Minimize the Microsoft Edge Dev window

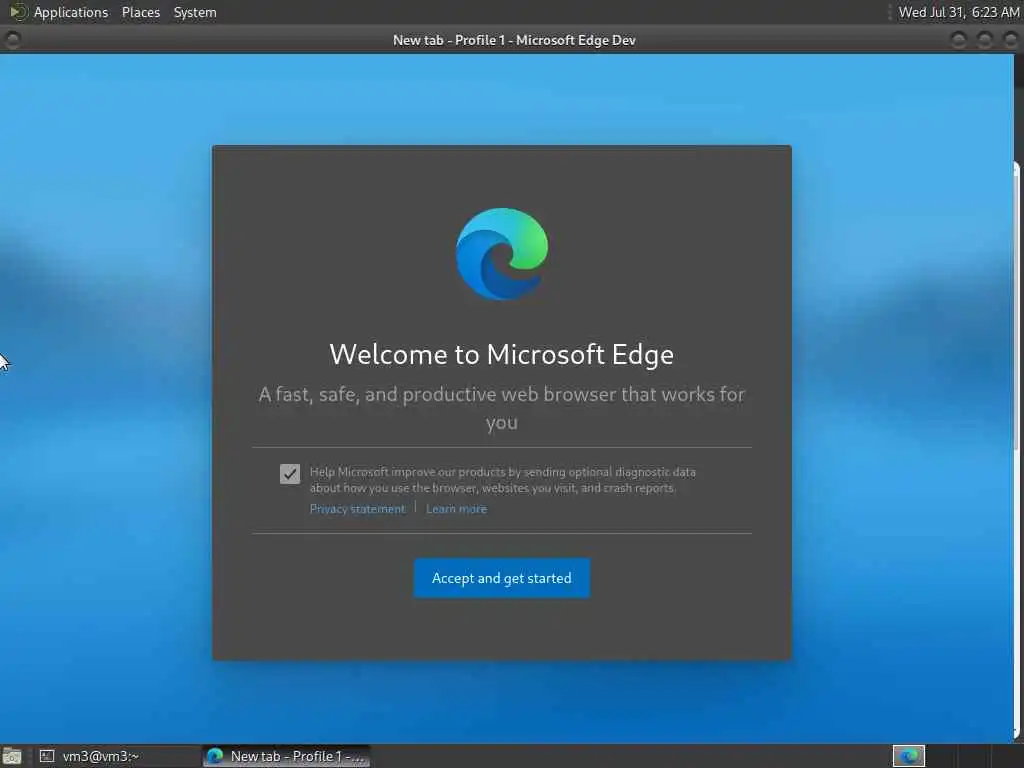click(x=958, y=40)
